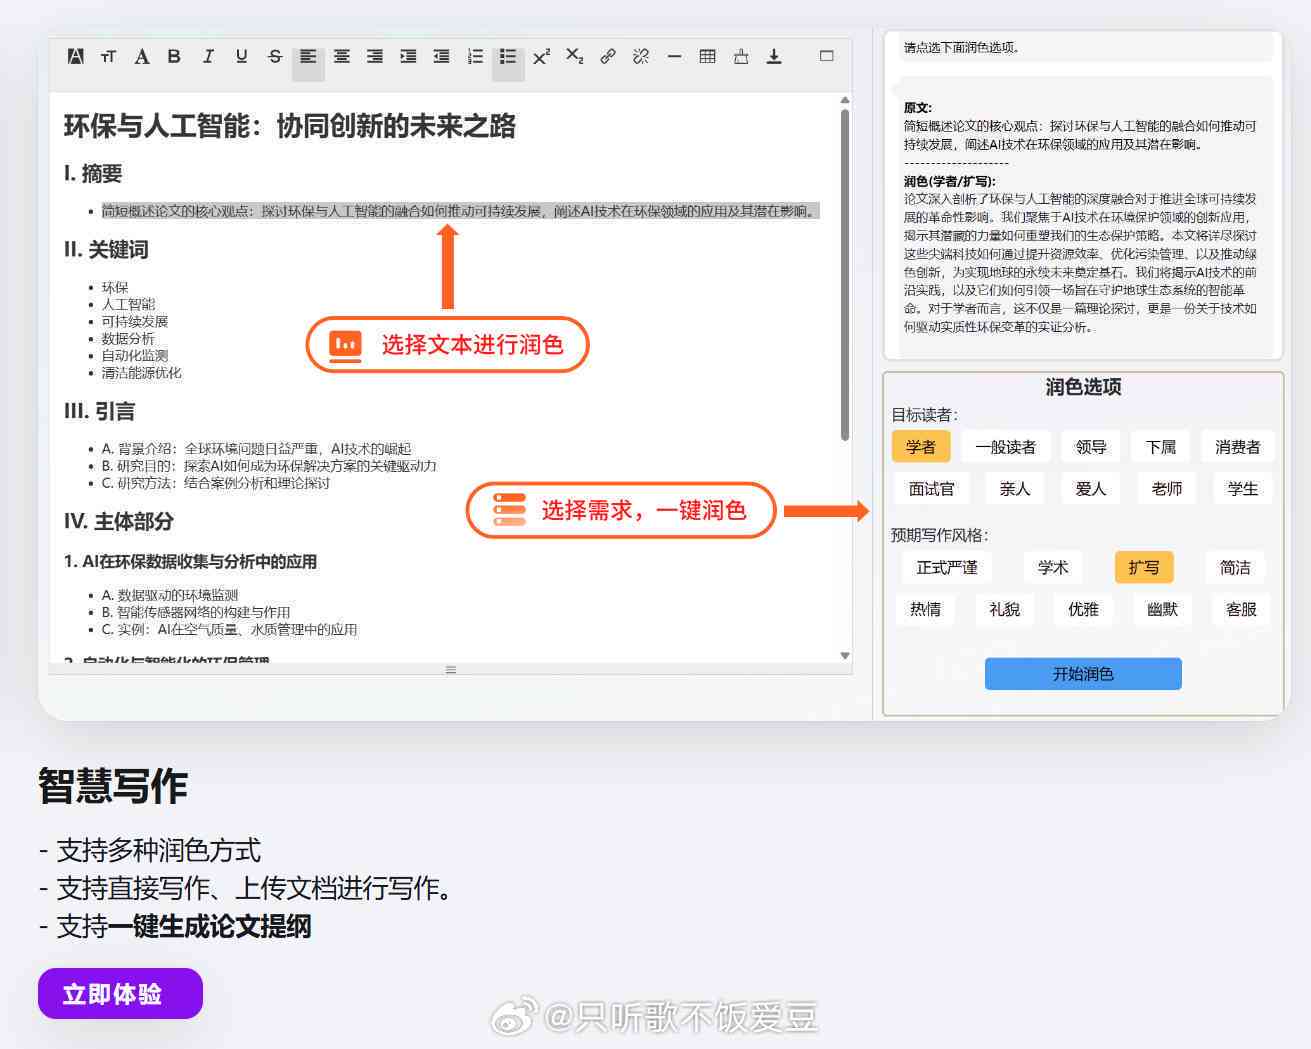Choose 正式严谨 writing style
The height and width of the screenshot is (1049, 1311).
[x=947, y=568]
